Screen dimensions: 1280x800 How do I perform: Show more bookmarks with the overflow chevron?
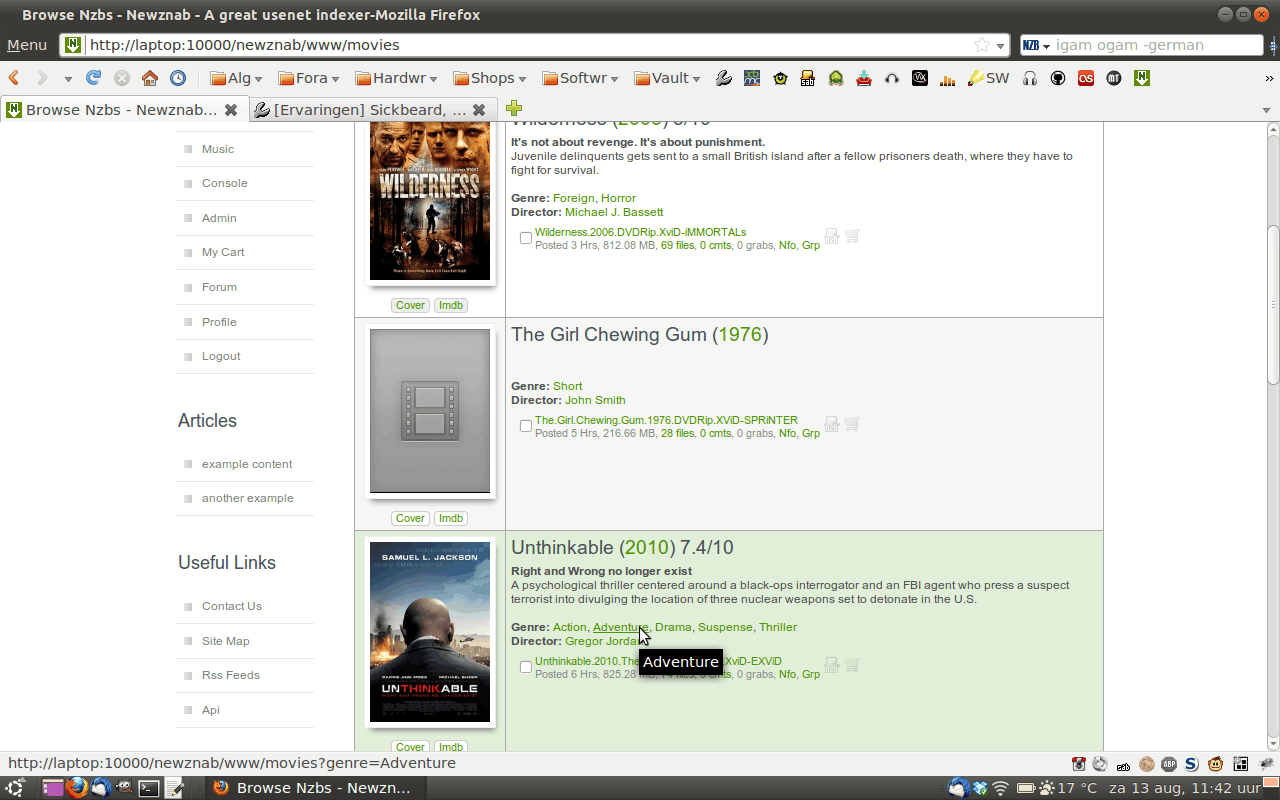1269,78
